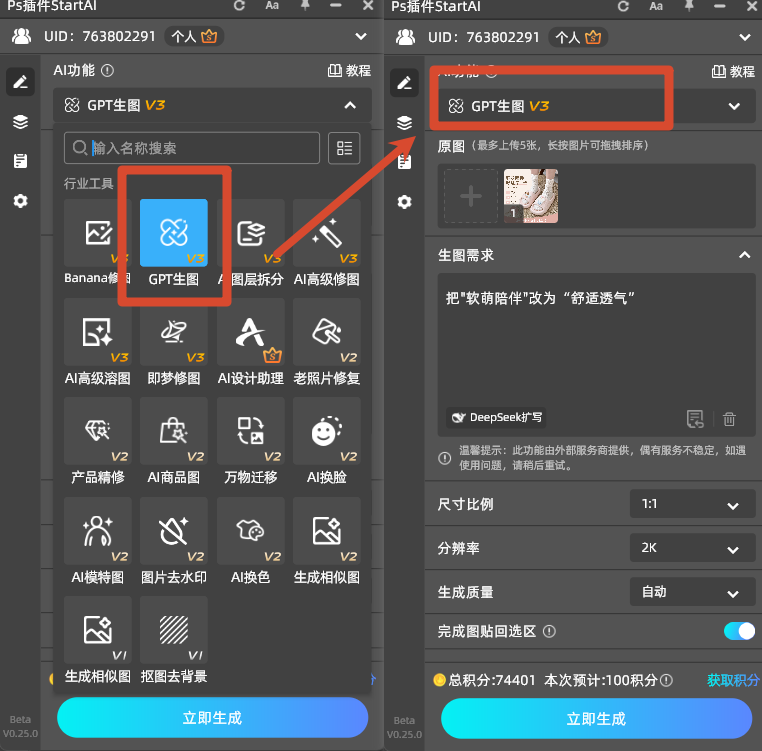The height and width of the screenshot is (751, 762).
Task: Click info icon beside 完成图贴回选区
Action: 549,631
